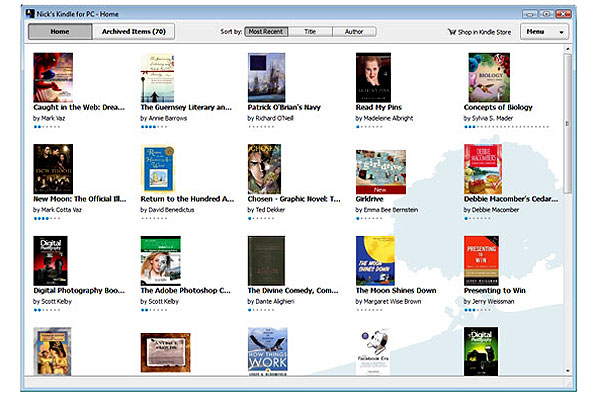Open Shop in Kindle Store link
Viewport: 596px width, 396px height.
(x=480, y=32)
